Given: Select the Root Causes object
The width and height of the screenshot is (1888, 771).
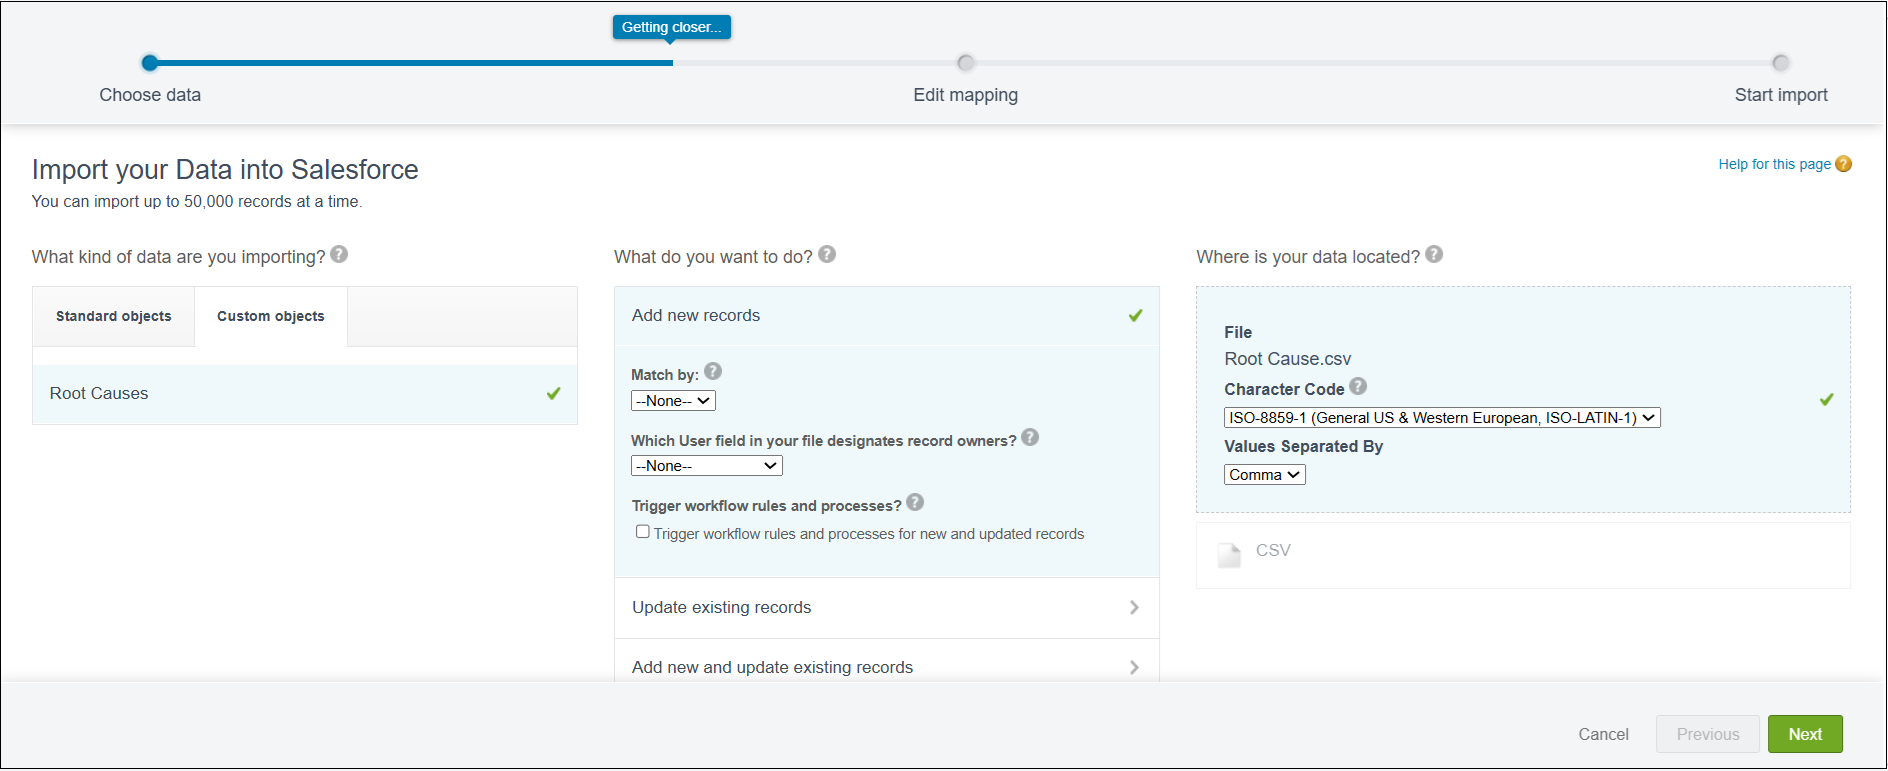Looking at the screenshot, I should [x=305, y=394].
